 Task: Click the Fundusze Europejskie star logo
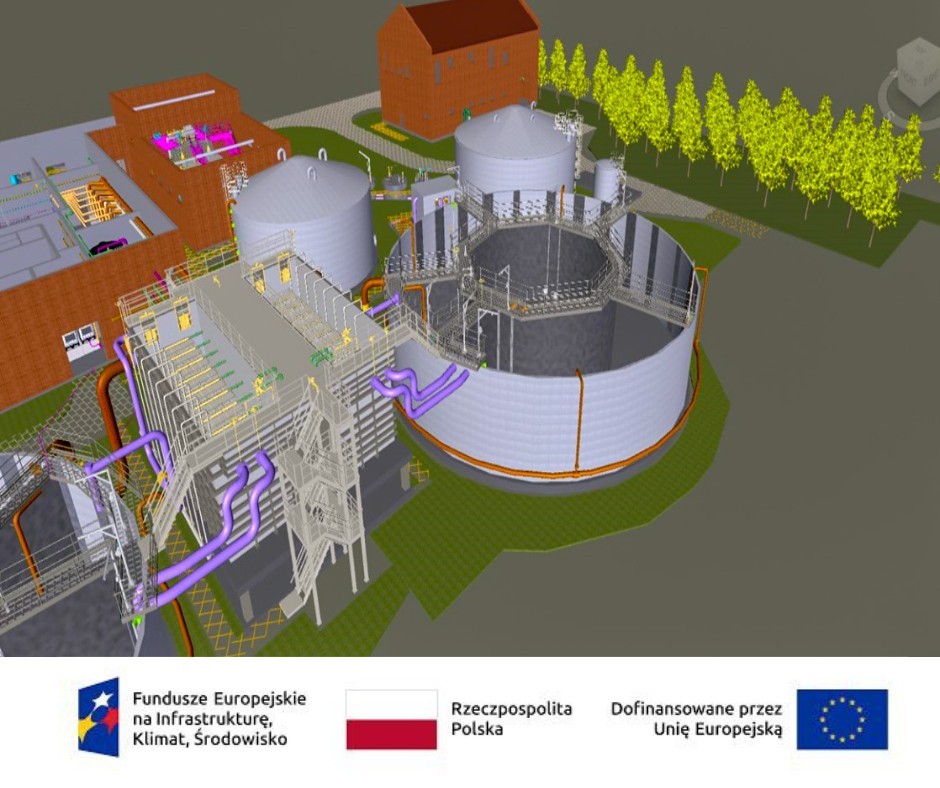pyautogui.click(x=98, y=717)
